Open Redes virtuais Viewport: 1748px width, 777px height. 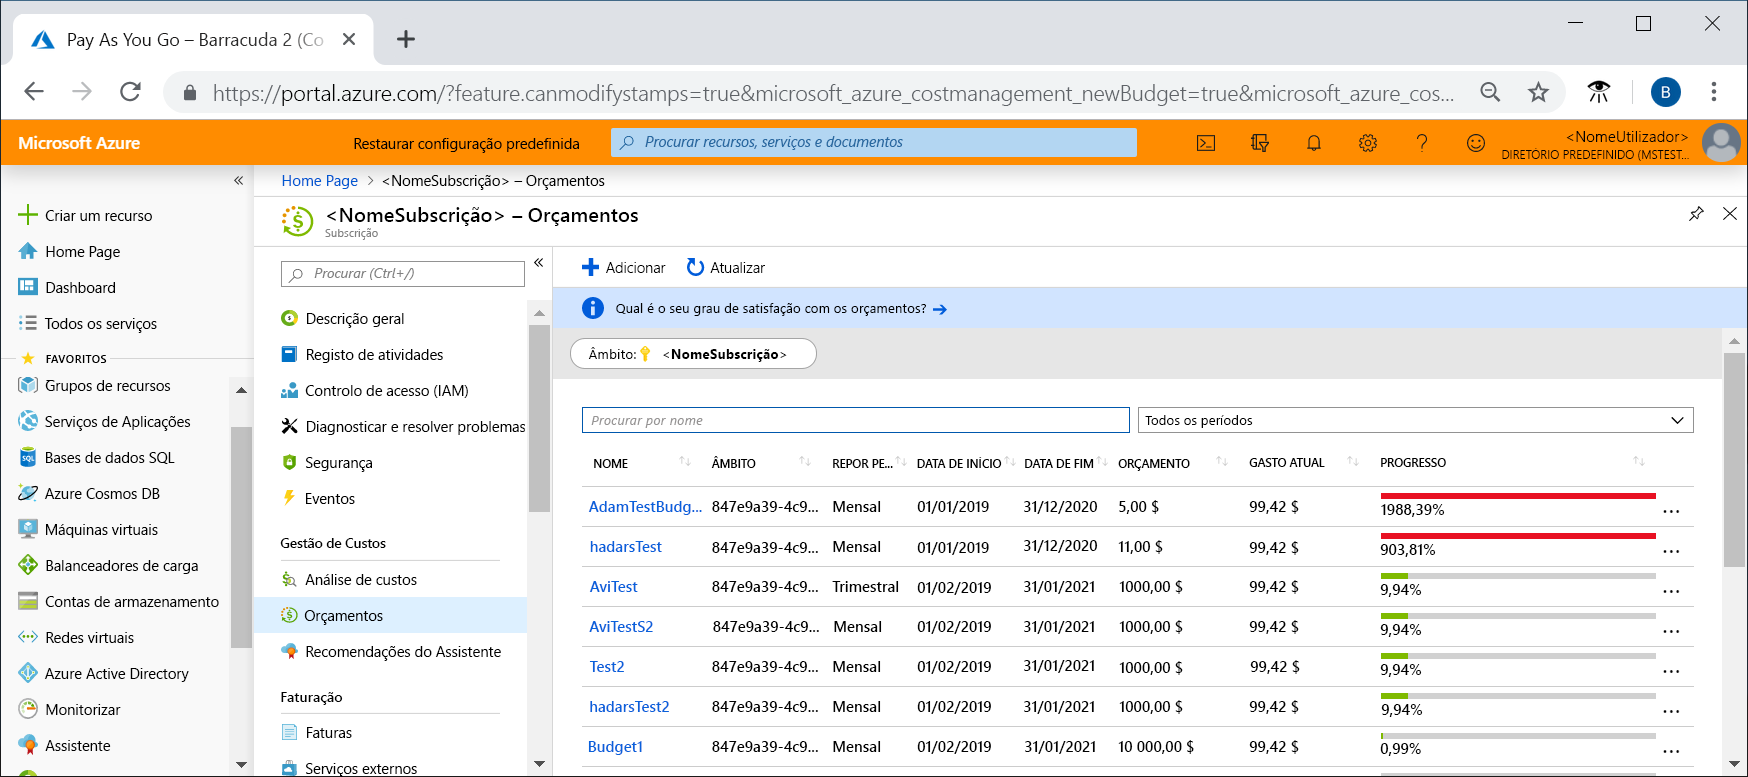[77, 638]
